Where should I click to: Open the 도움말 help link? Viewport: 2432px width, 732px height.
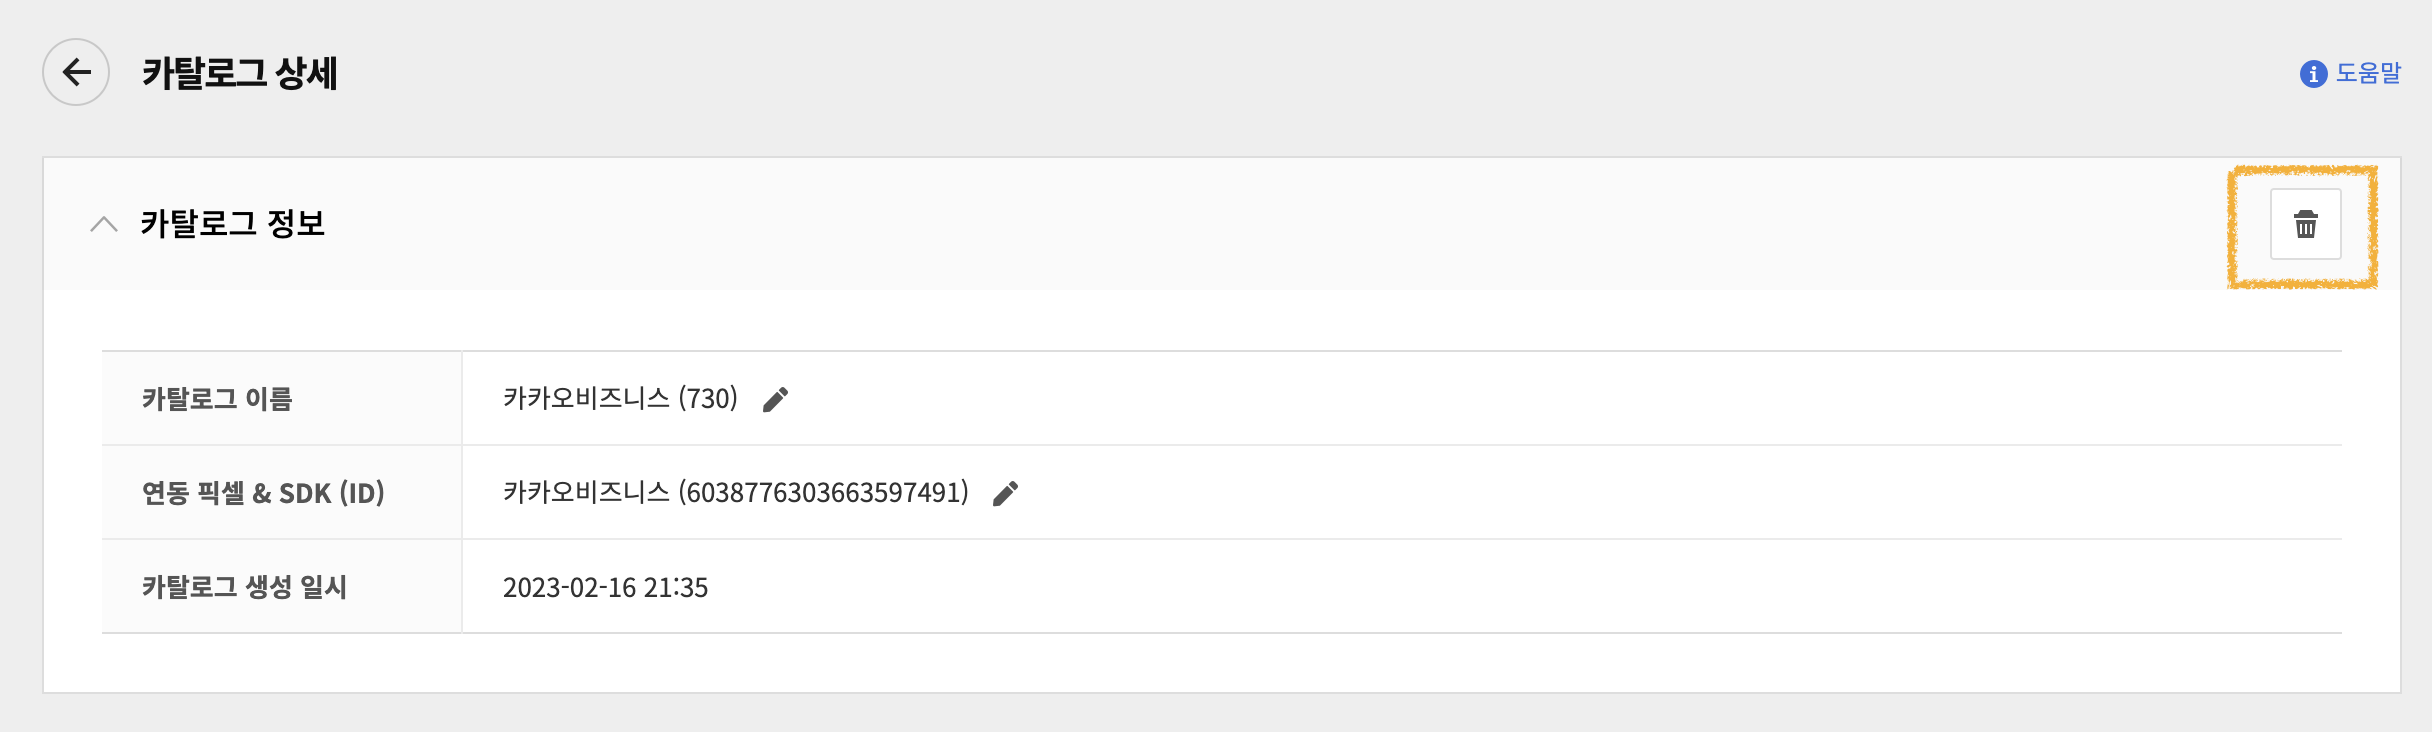[x=2368, y=73]
